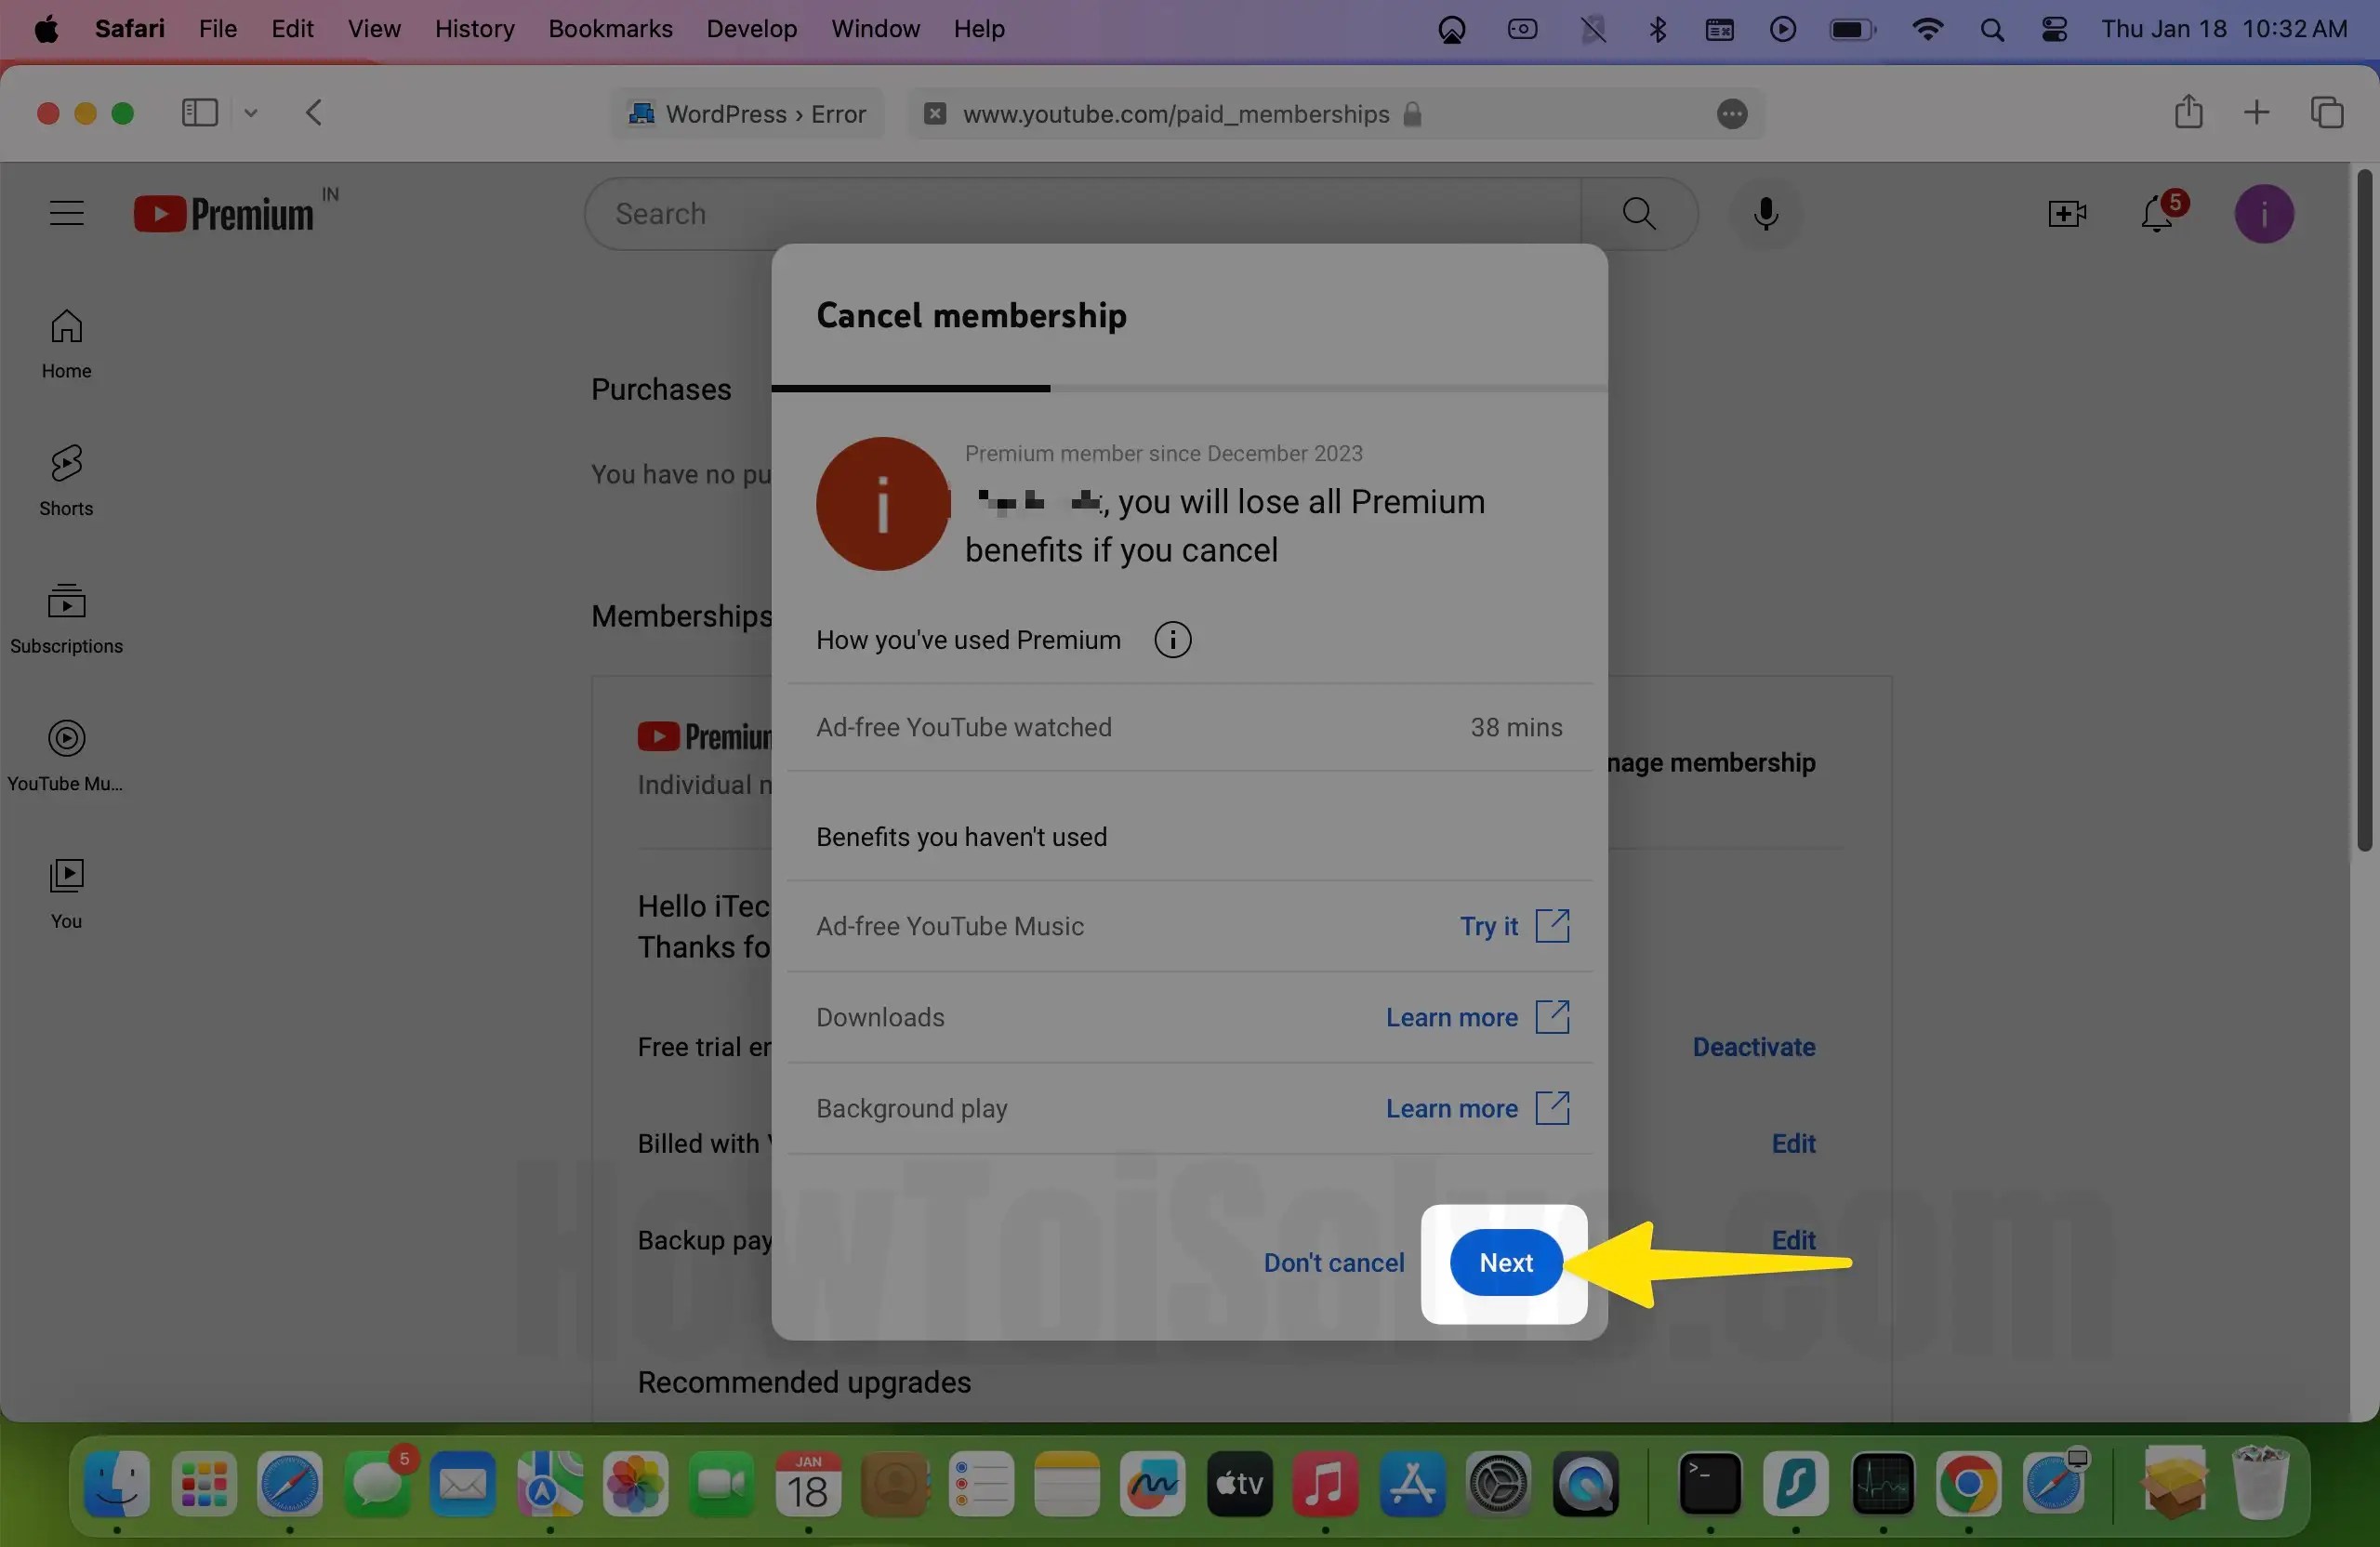Open your profile avatar menu
The width and height of the screenshot is (2380, 1547).
pos(2264,213)
